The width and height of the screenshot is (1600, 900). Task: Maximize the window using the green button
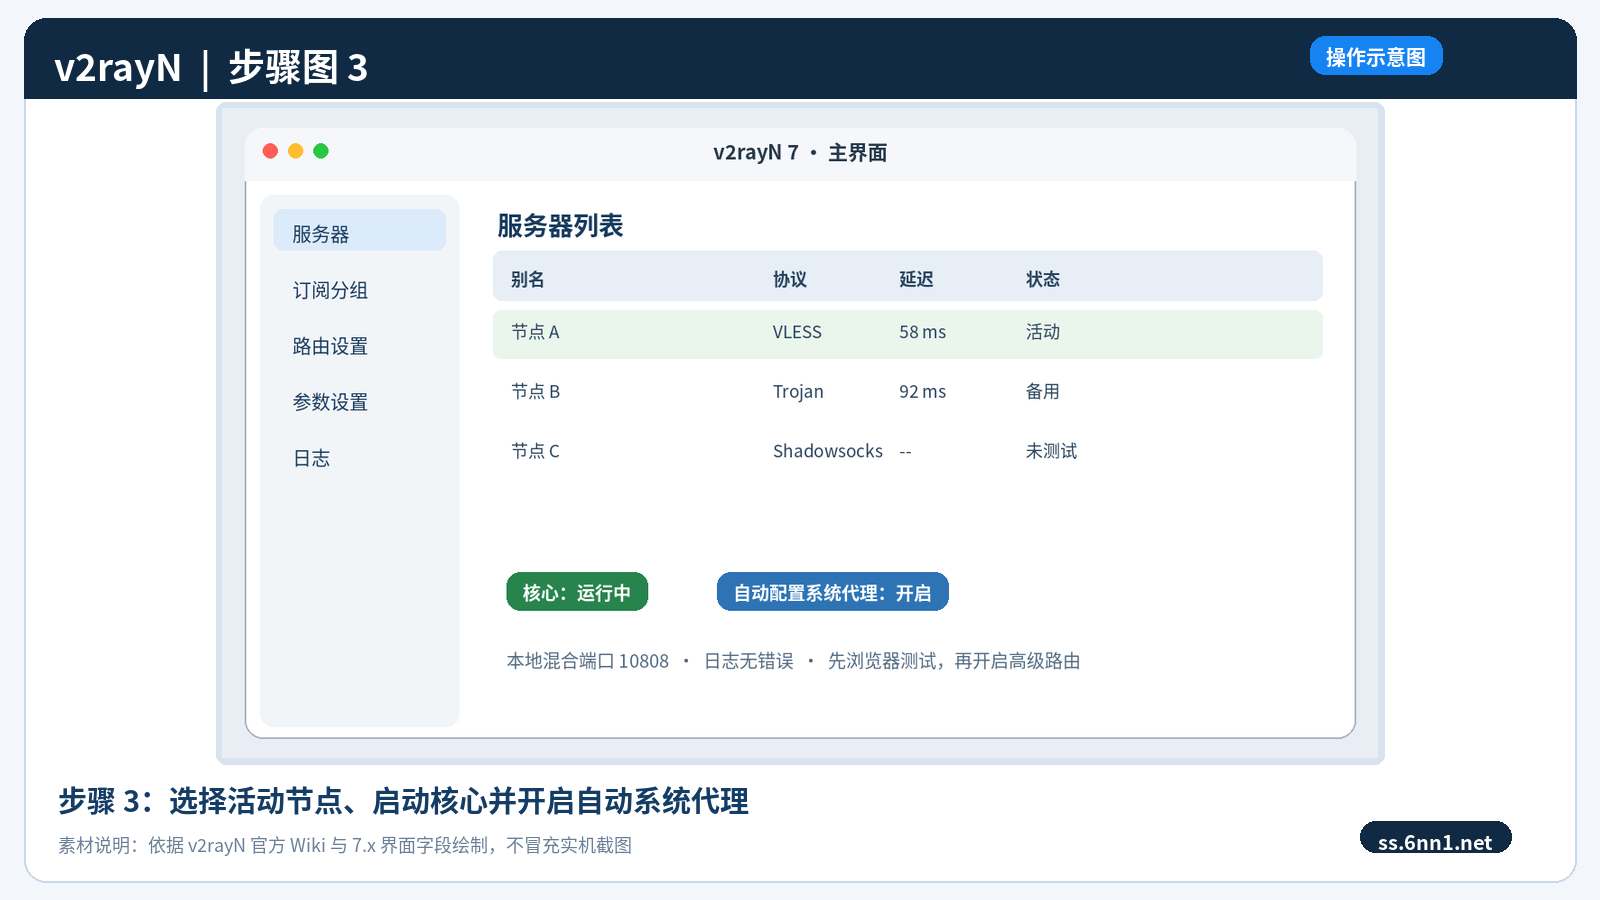pos(321,151)
